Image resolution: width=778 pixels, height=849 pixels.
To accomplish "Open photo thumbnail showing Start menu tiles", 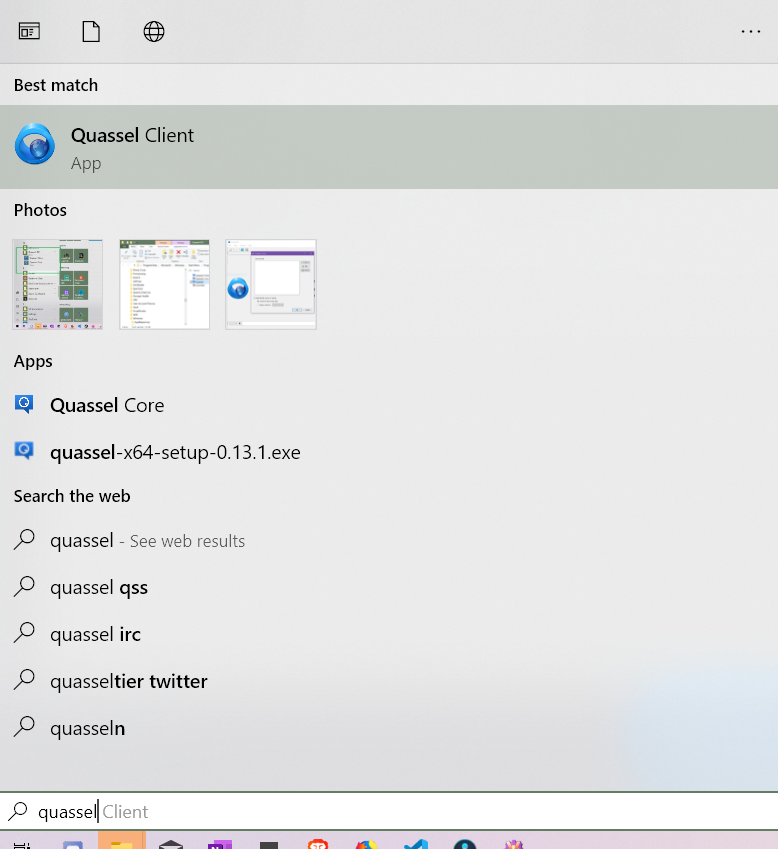I will coord(57,284).
